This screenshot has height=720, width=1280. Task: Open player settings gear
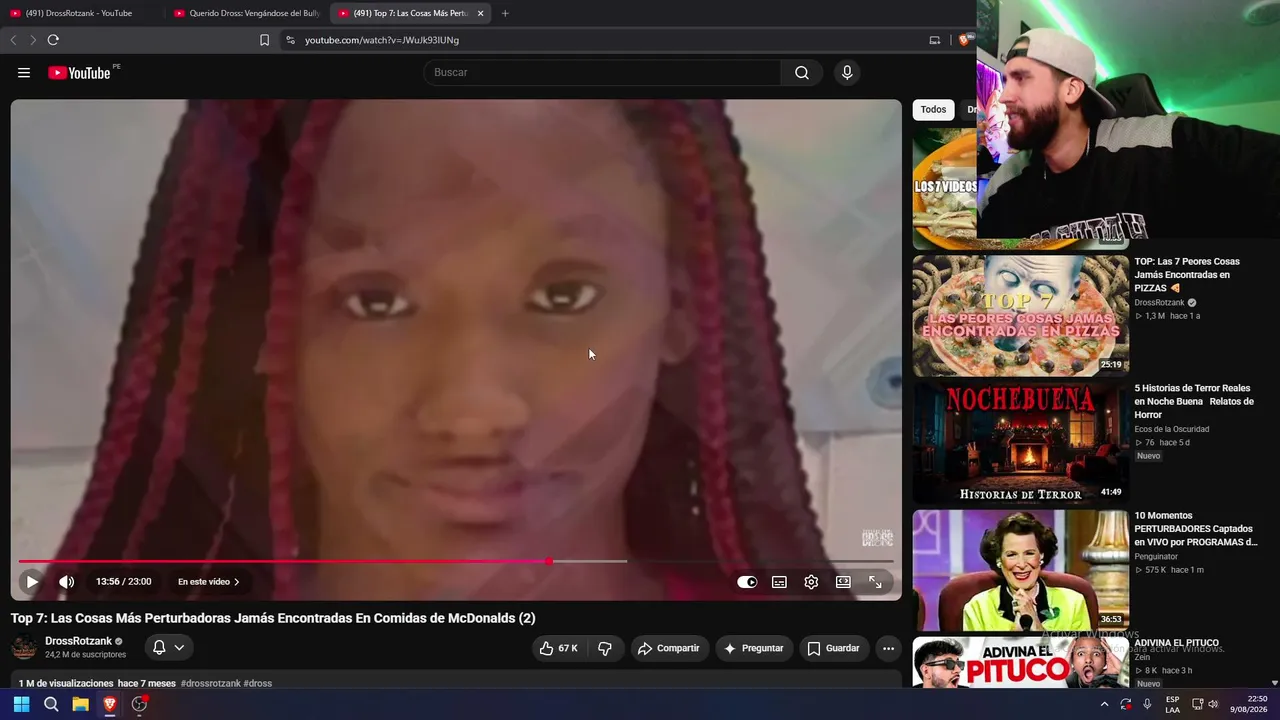point(811,582)
